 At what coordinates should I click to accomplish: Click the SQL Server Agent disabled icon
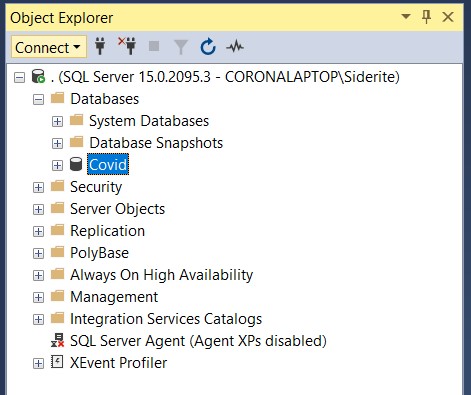pyautogui.click(x=57, y=340)
